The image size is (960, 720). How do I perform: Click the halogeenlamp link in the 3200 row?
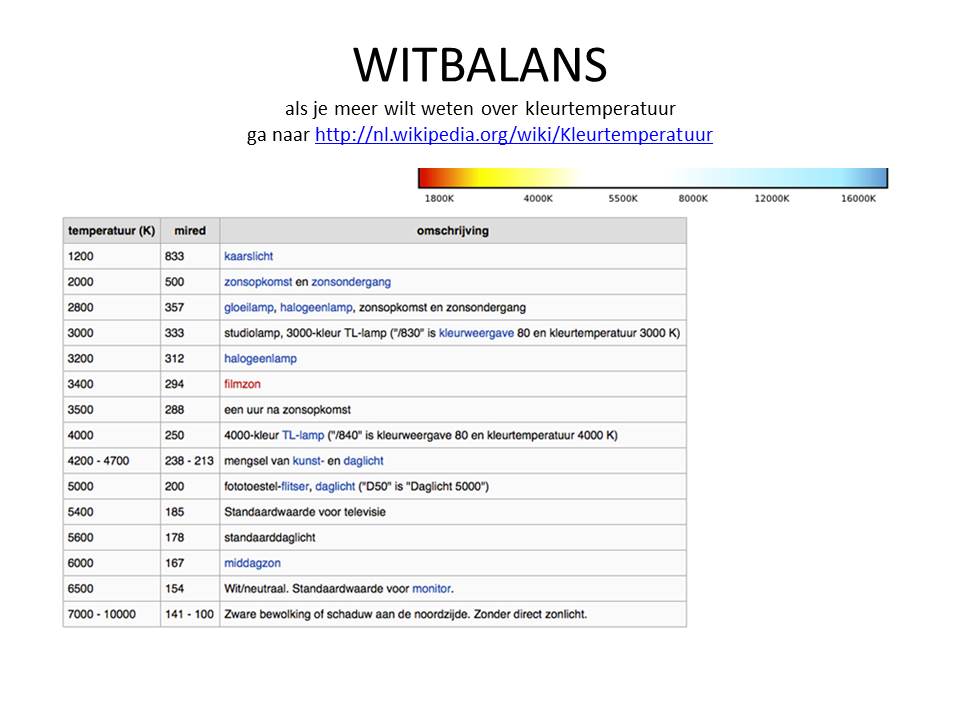point(260,359)
